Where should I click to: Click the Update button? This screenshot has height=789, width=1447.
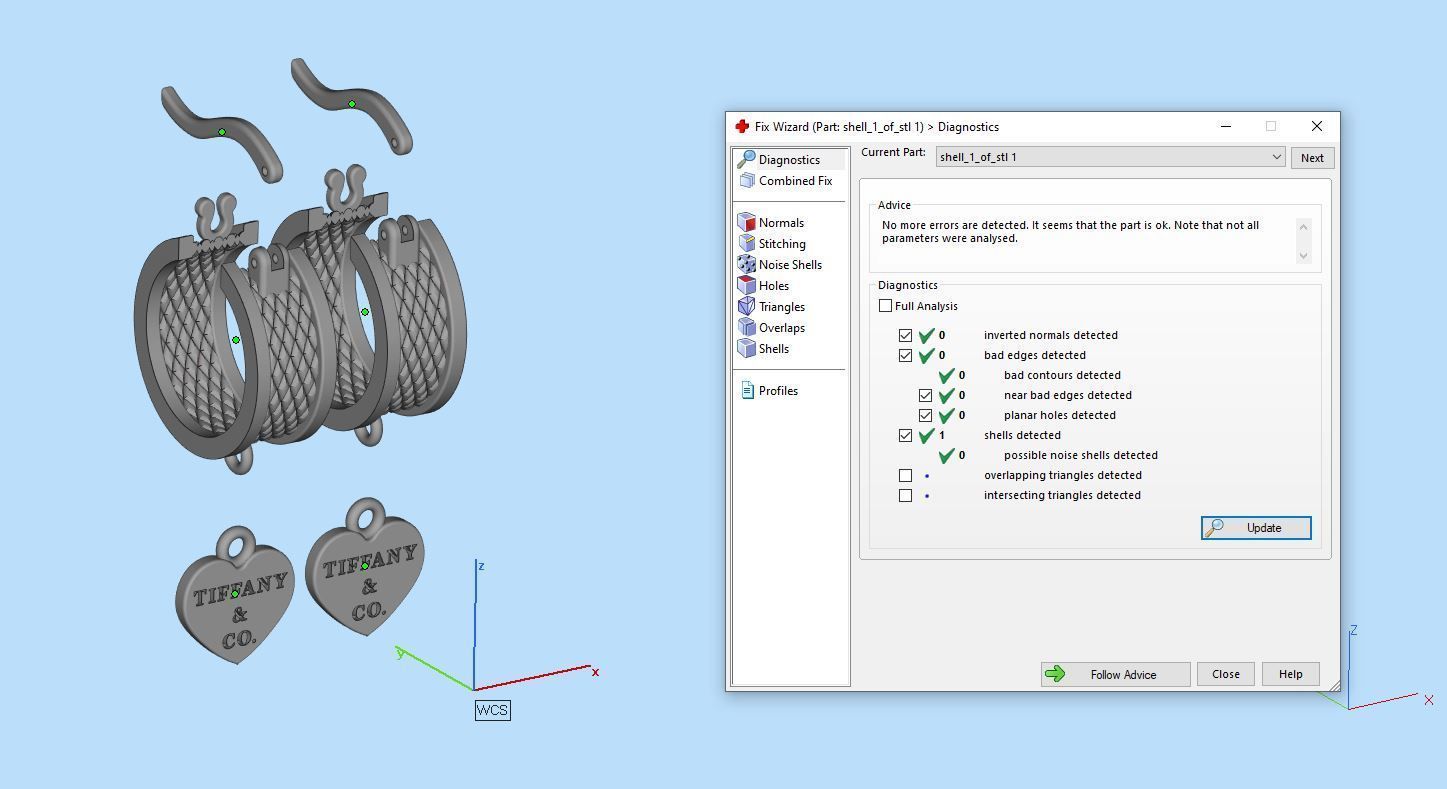tap(1256, 528)
